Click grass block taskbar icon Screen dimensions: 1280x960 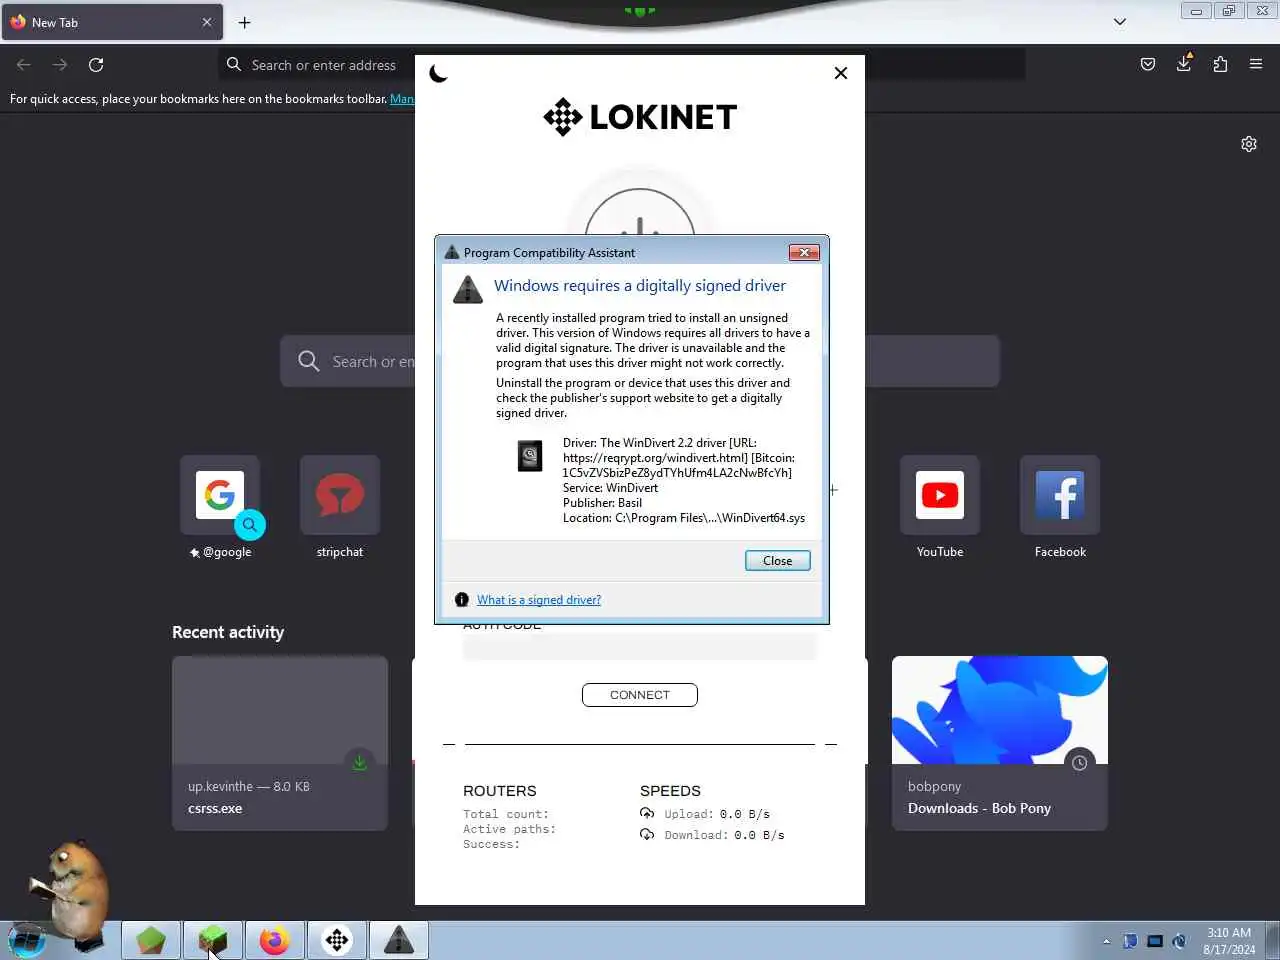tap(213, 941)
